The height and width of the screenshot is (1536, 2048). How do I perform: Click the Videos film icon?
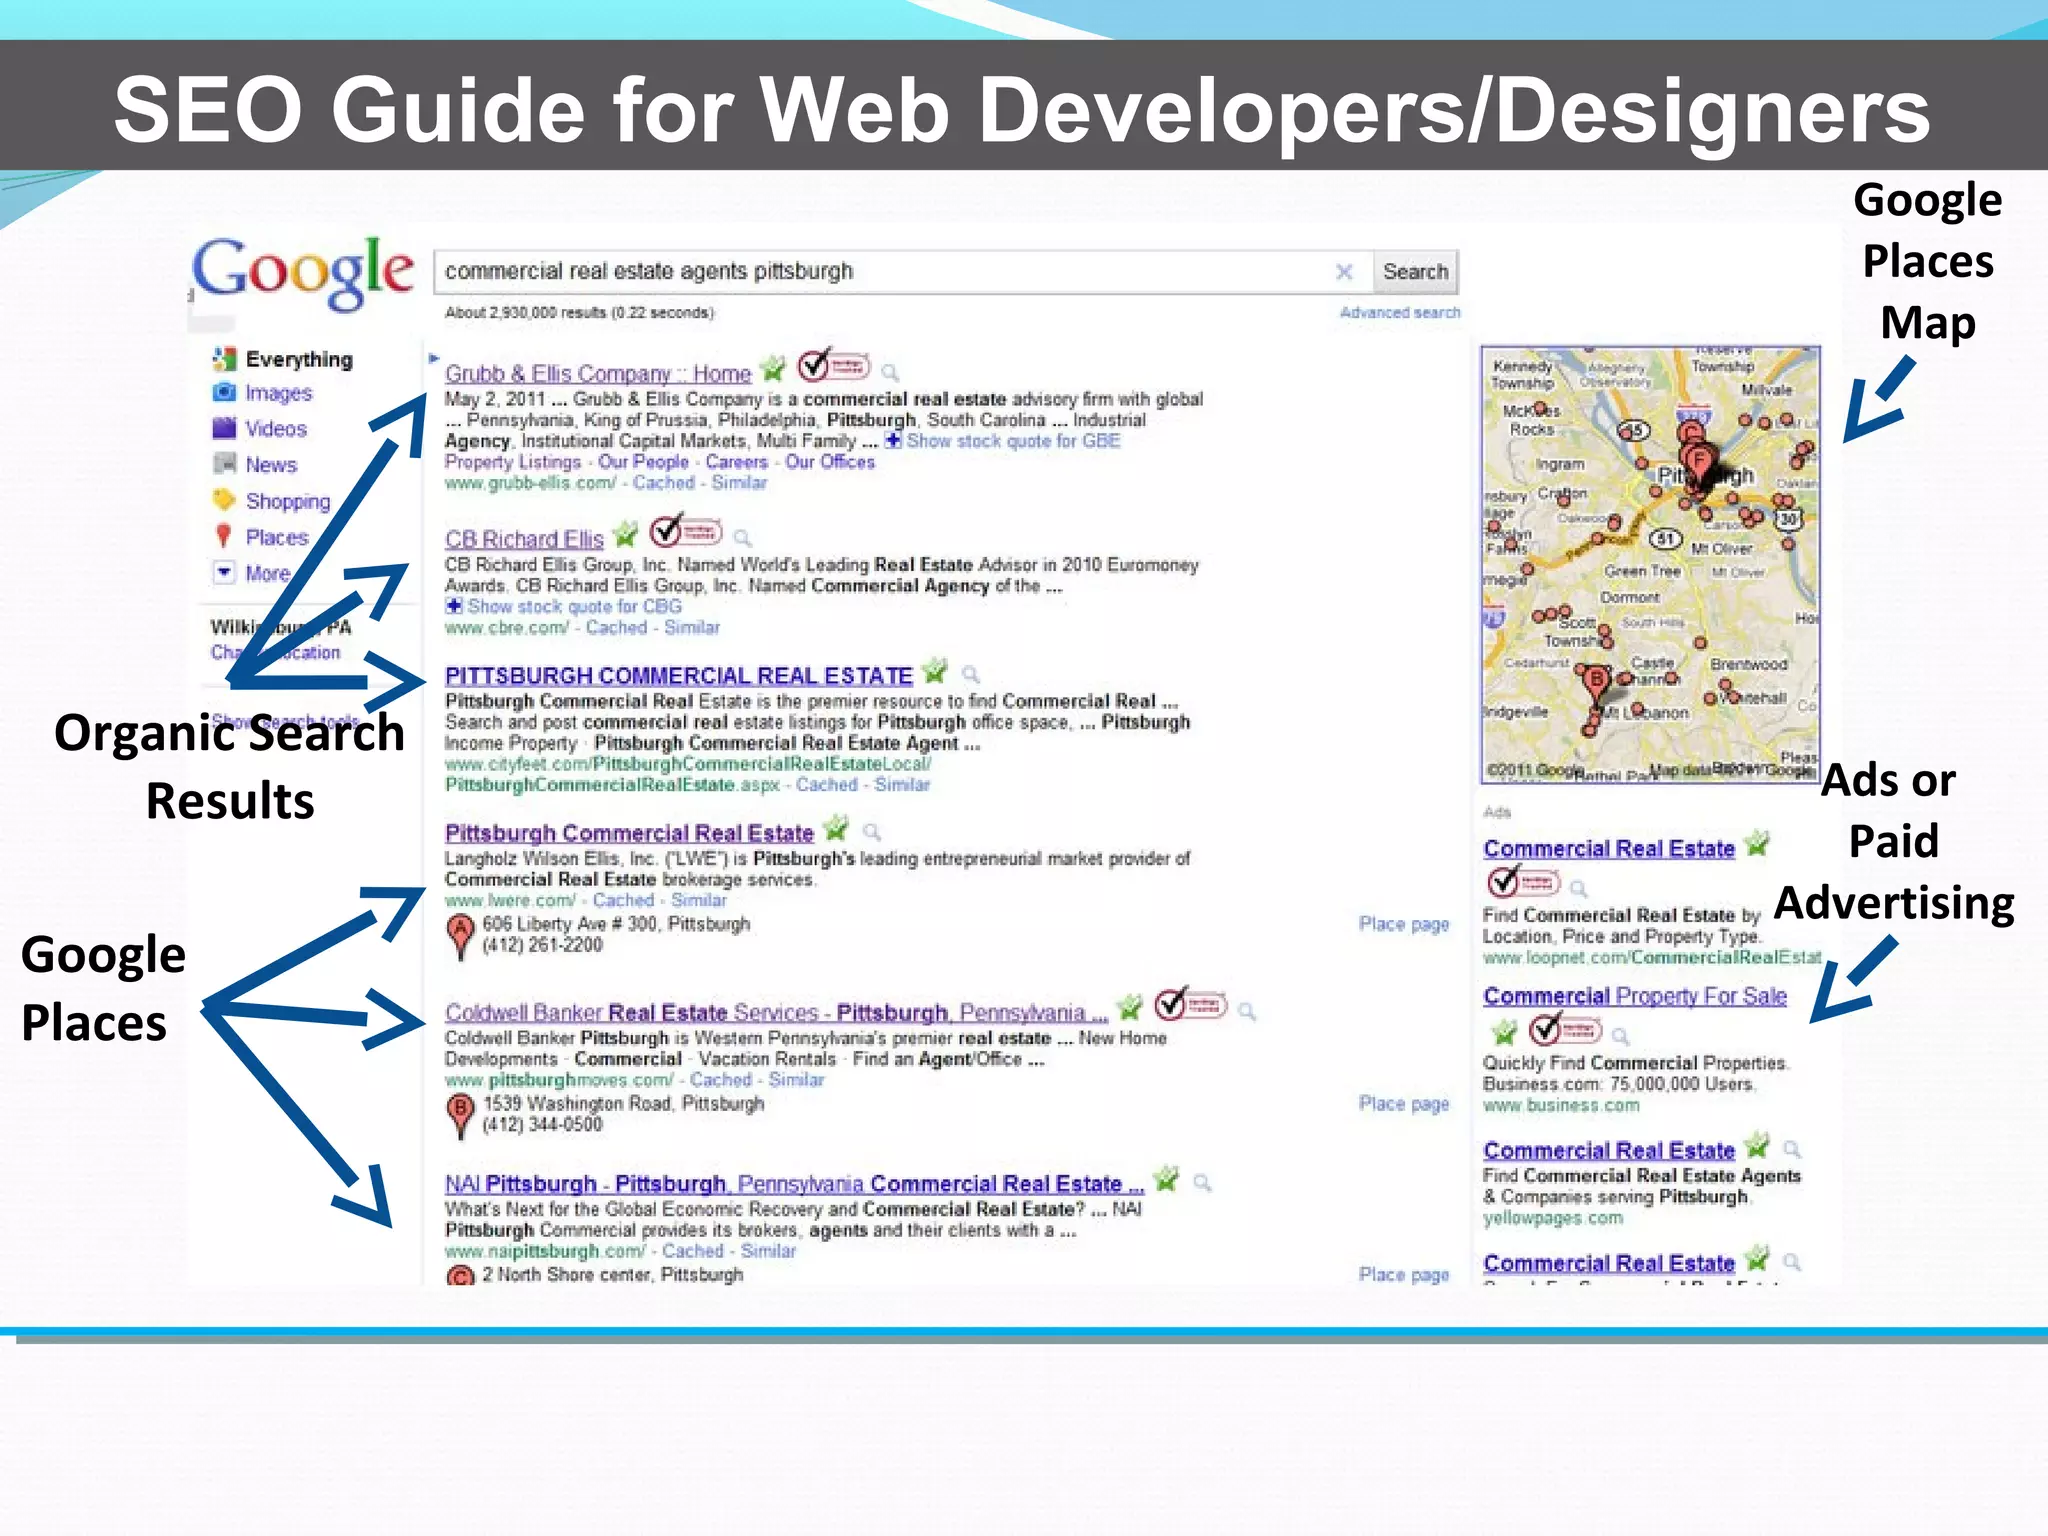(224, 428)
